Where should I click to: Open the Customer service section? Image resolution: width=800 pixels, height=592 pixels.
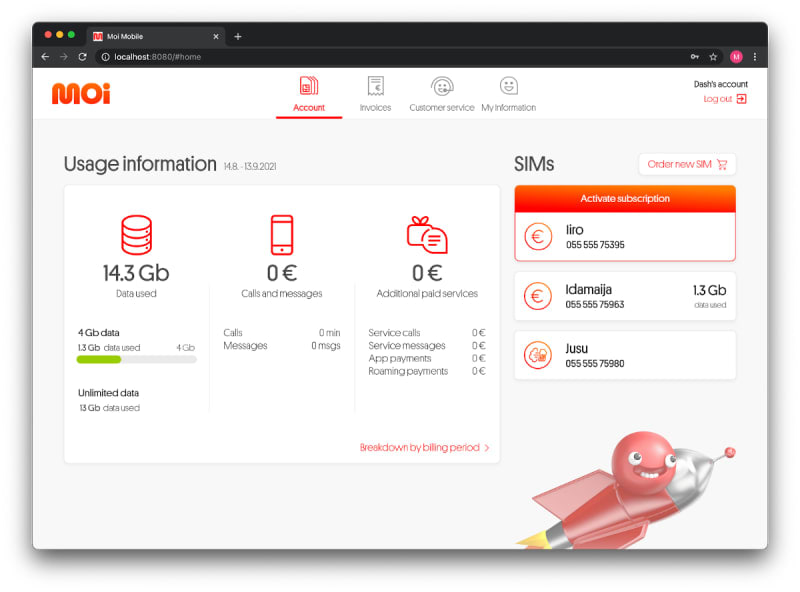441,95
